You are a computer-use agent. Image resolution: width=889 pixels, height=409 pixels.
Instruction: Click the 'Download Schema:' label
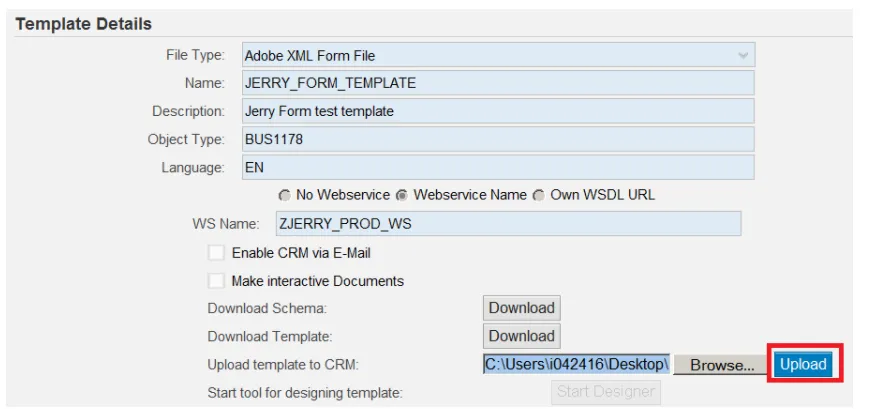[x=267, y=309]
